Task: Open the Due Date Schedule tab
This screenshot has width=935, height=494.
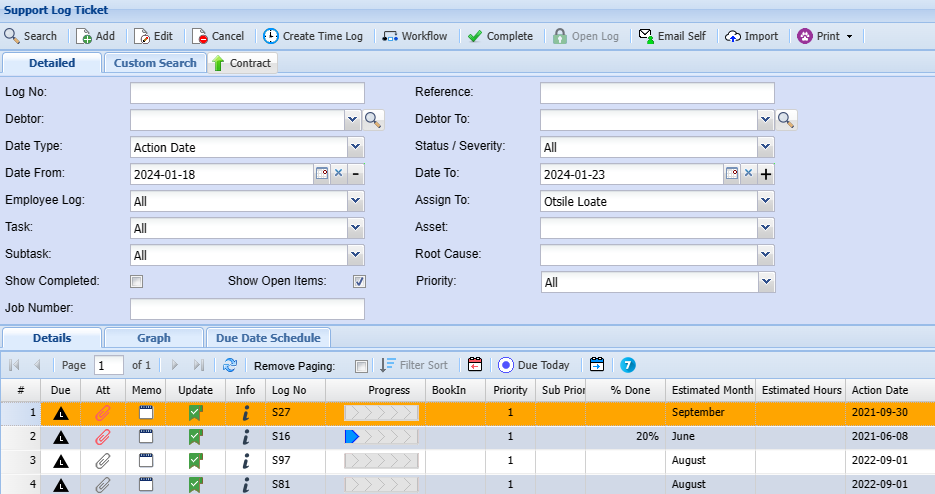Action: click(268, 338)
